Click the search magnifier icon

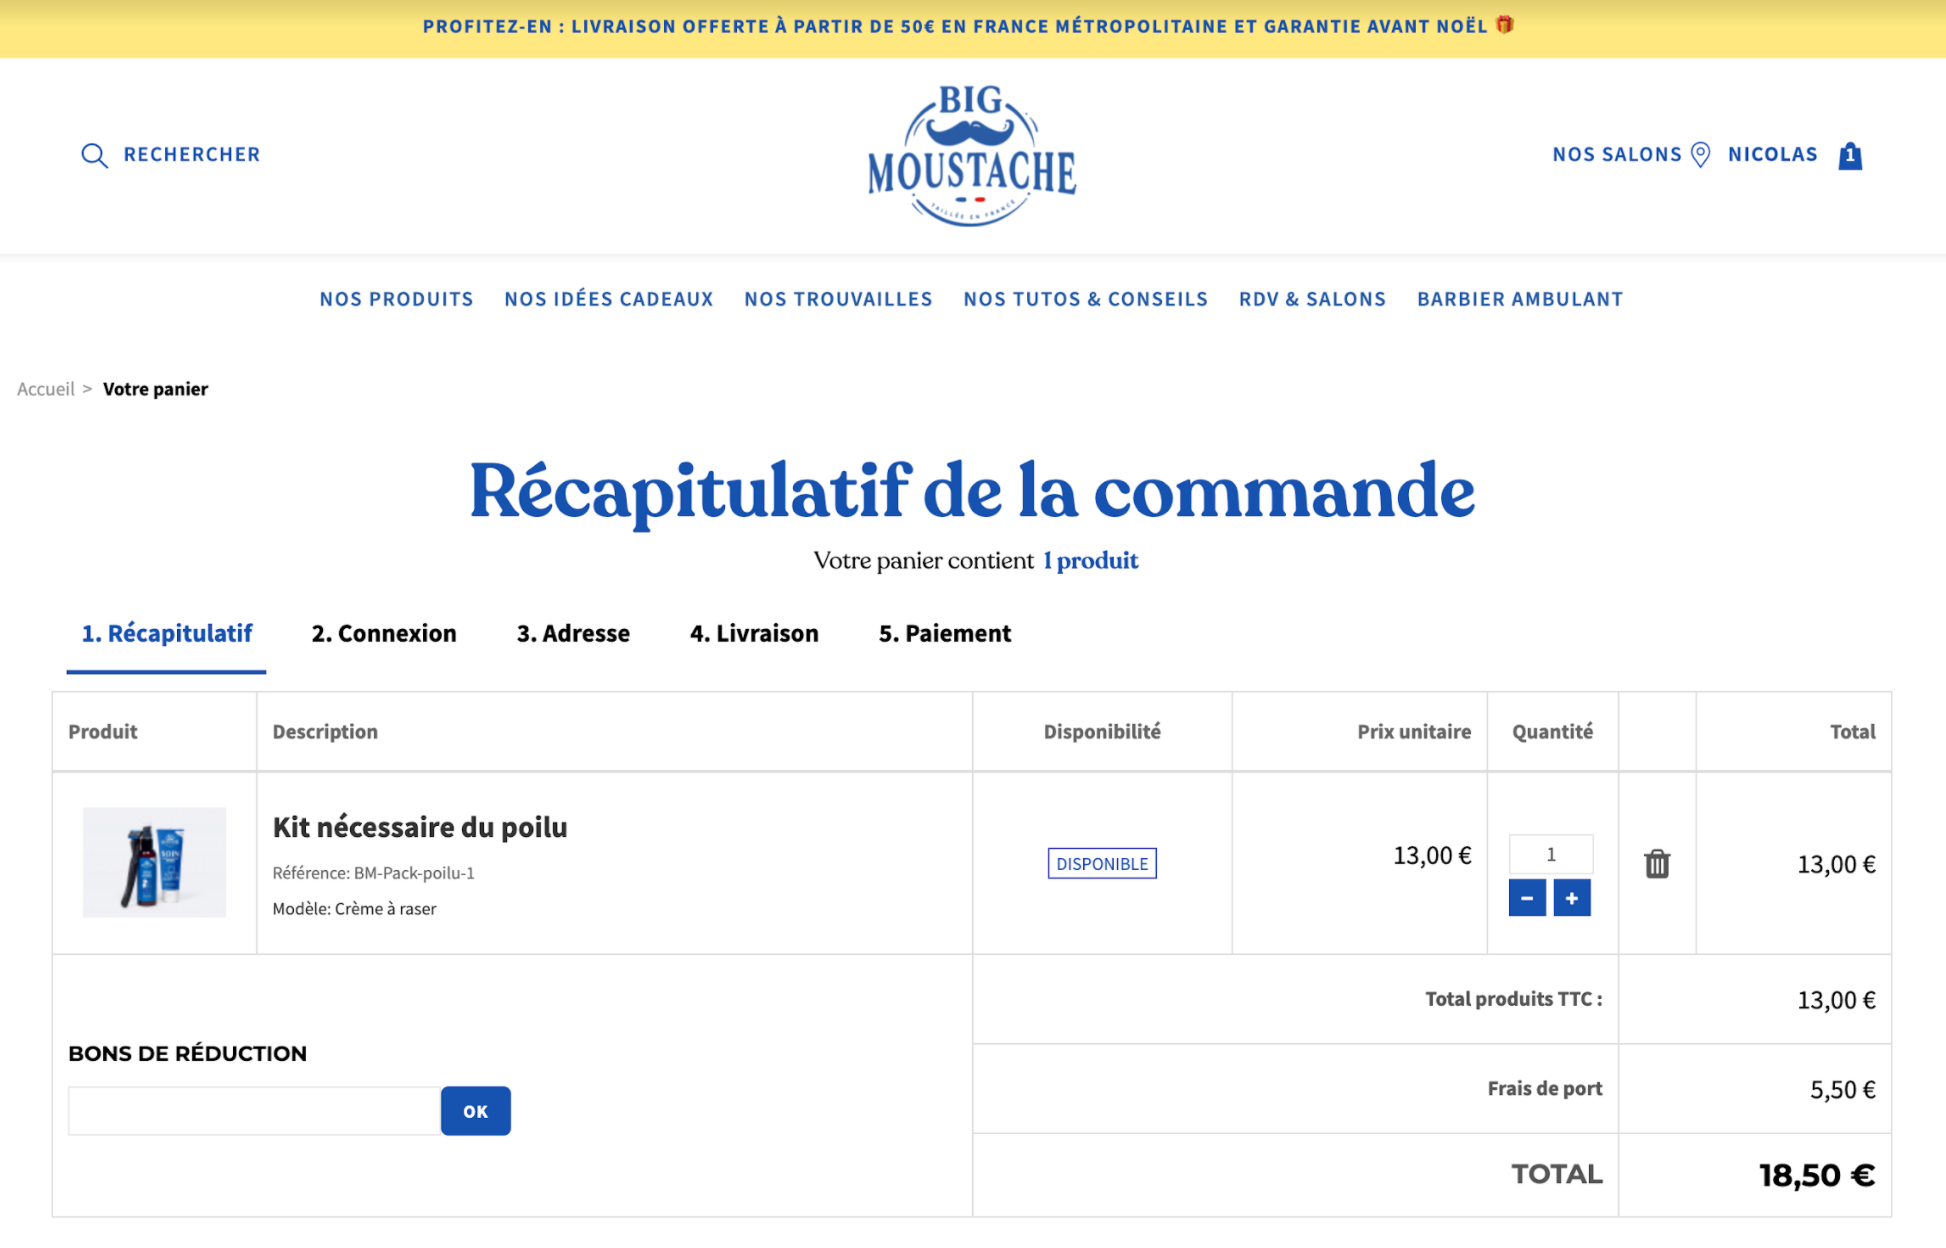pos(94,155)
